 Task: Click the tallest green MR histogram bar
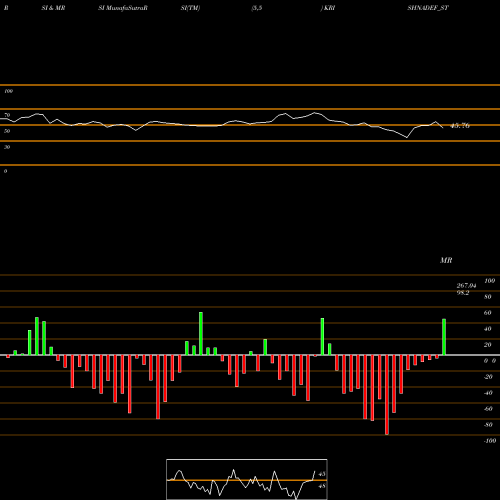pos(201,334)
